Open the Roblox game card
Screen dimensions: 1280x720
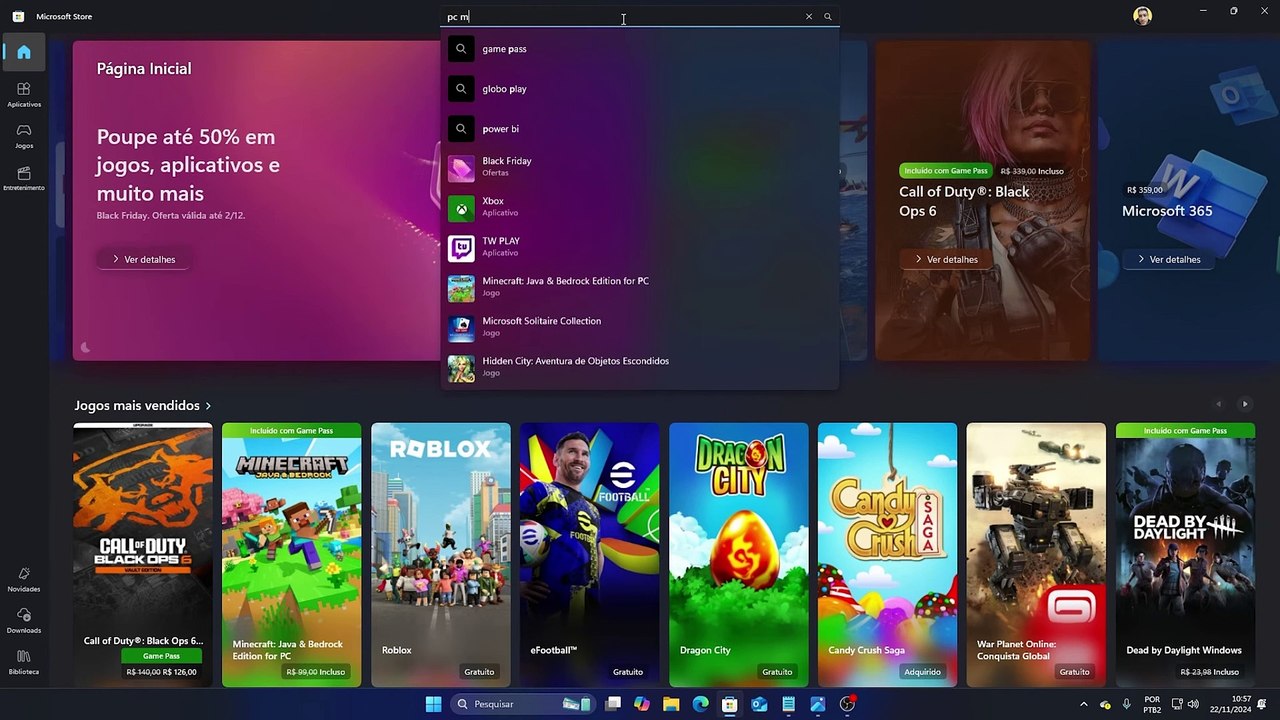point(441,555)
